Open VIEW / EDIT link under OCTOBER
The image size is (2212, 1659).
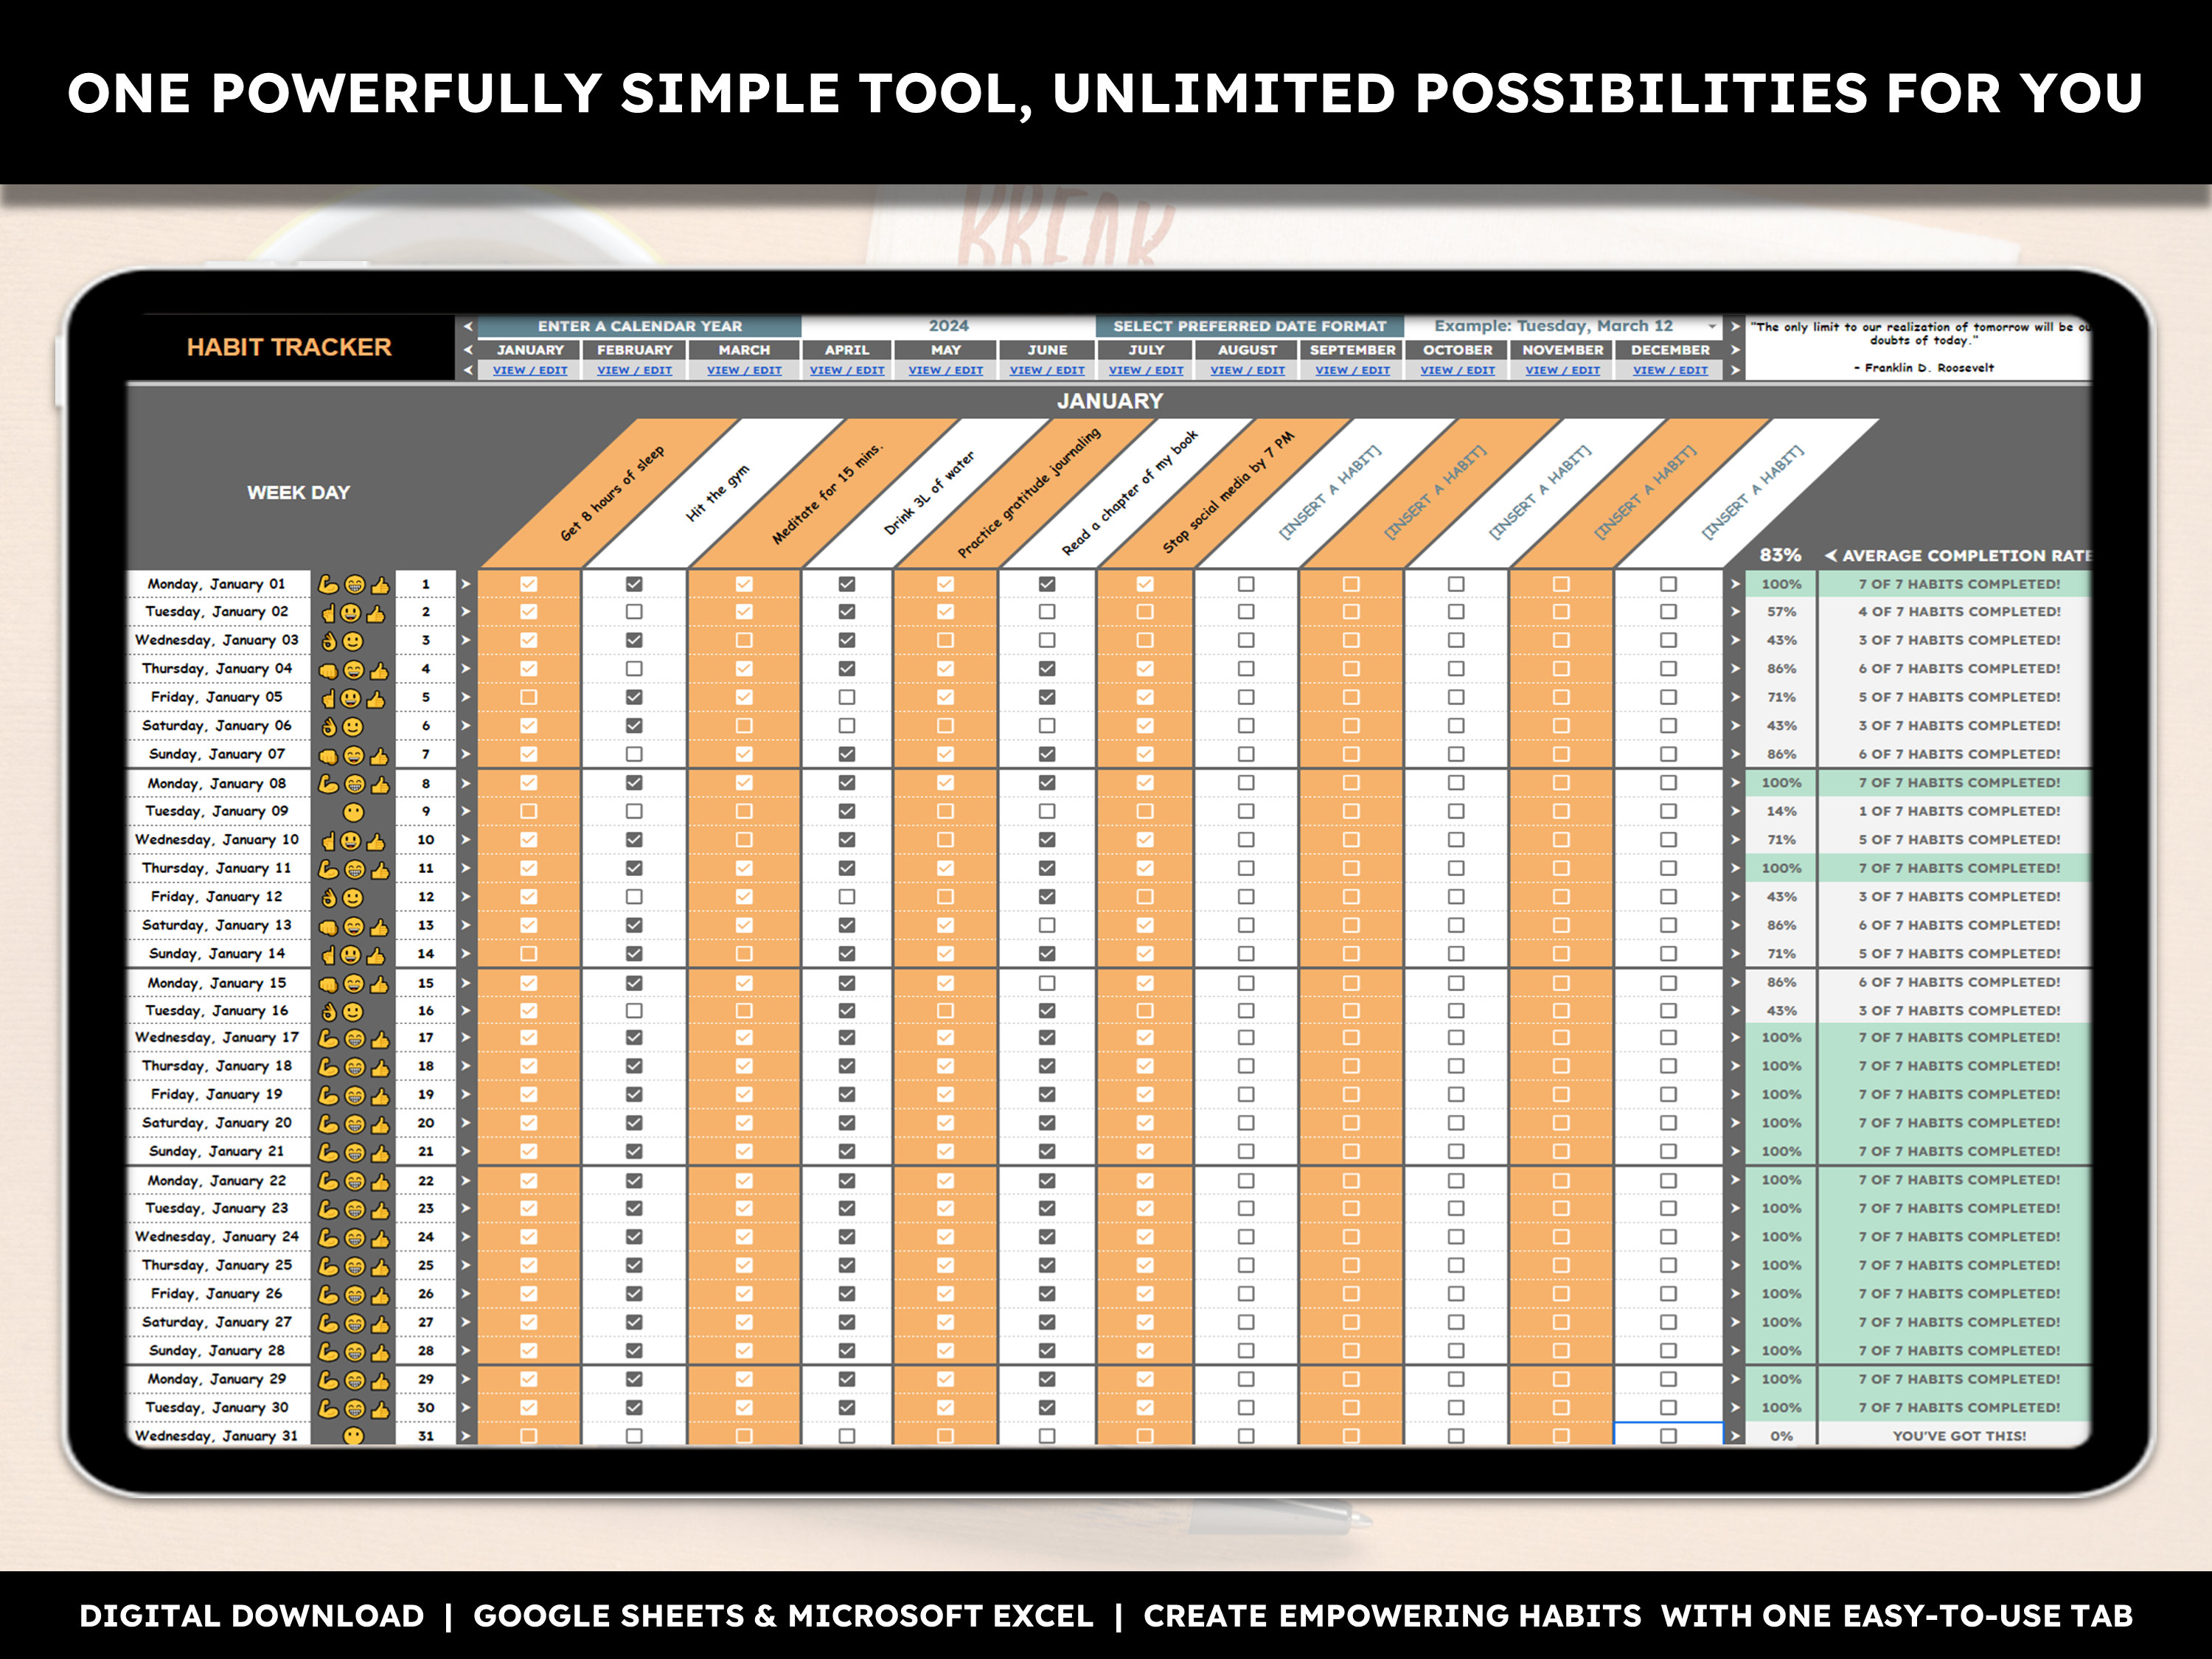tap(1457, 370)
